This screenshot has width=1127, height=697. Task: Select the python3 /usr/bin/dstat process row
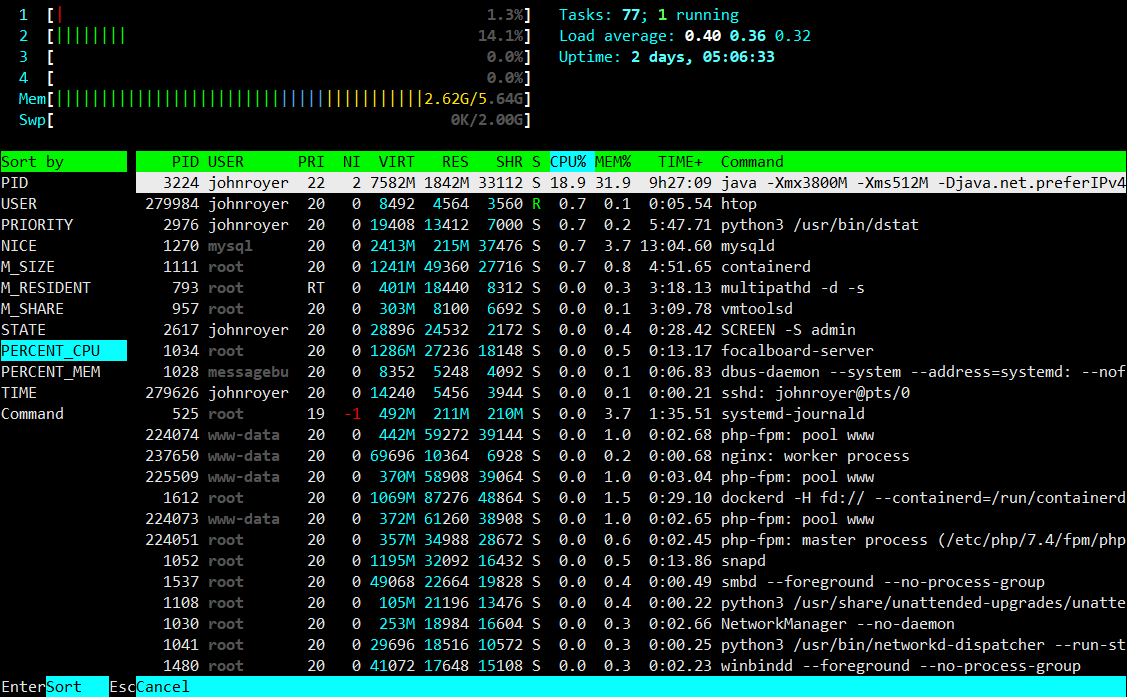tap(631, 225)
